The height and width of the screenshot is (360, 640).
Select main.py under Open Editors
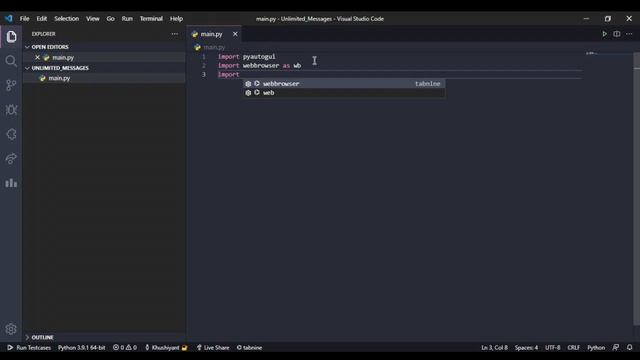pyautogui.click(x=63, y=58)
